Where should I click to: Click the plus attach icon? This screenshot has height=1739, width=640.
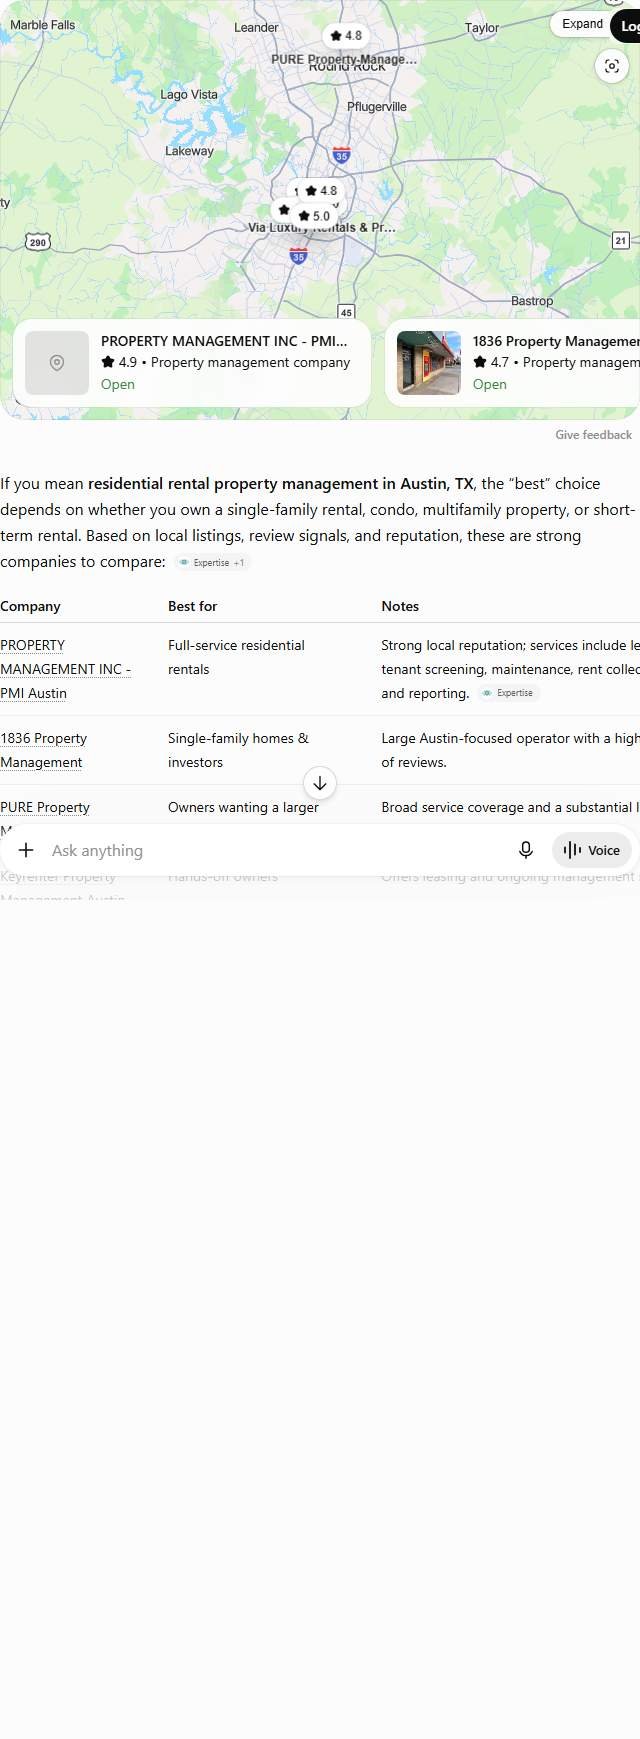pyautogui.click(x=26, y=850)
